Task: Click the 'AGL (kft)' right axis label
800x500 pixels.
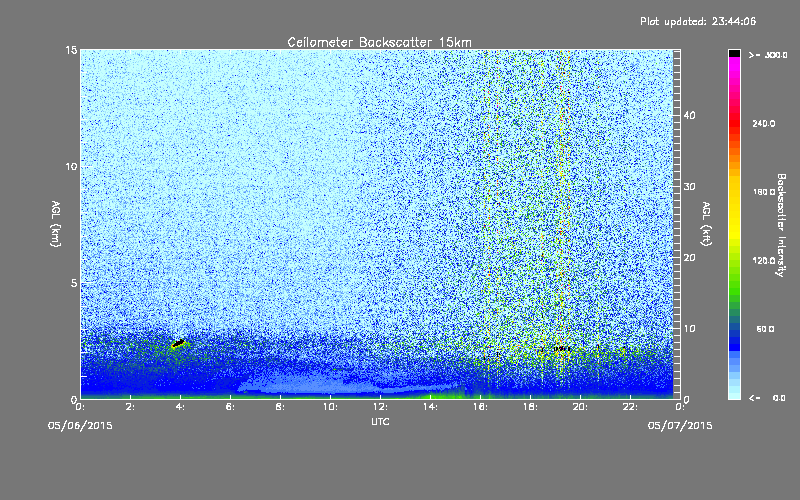Action: (707, 224)
